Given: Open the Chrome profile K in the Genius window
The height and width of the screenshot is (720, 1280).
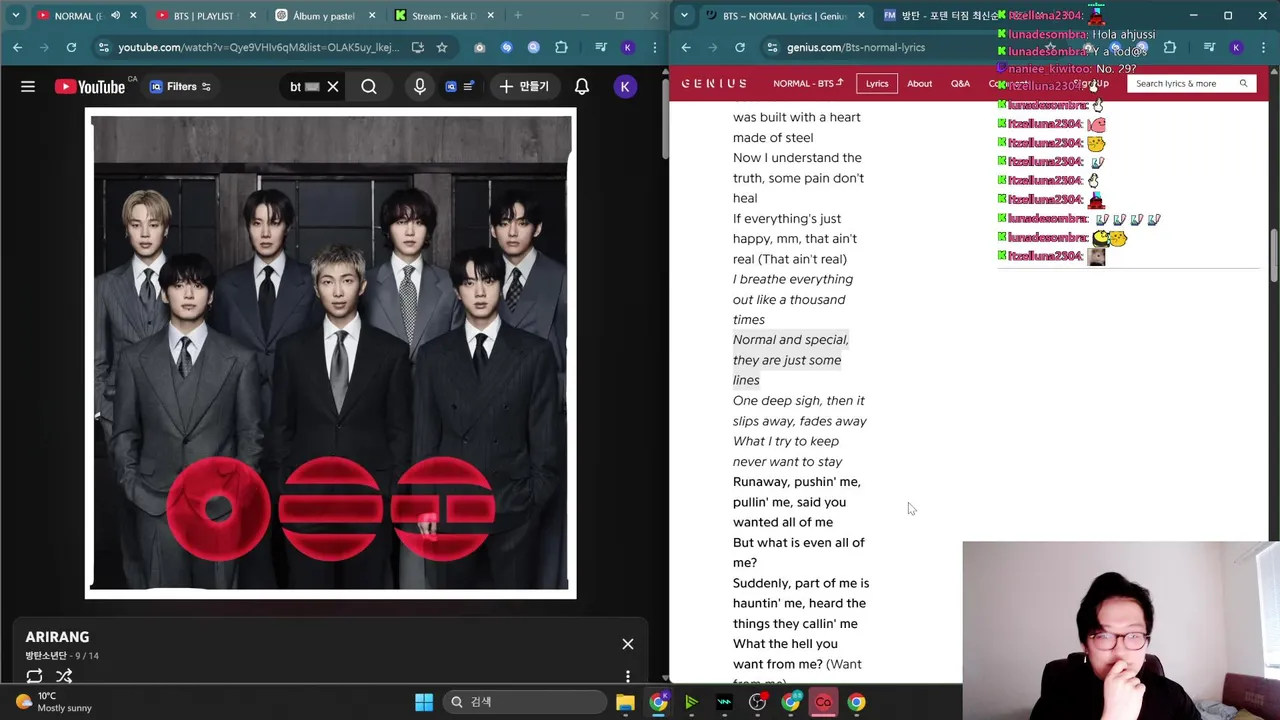Looking at the screenshot, I should pyautogui.click(x=1236, y=47).
